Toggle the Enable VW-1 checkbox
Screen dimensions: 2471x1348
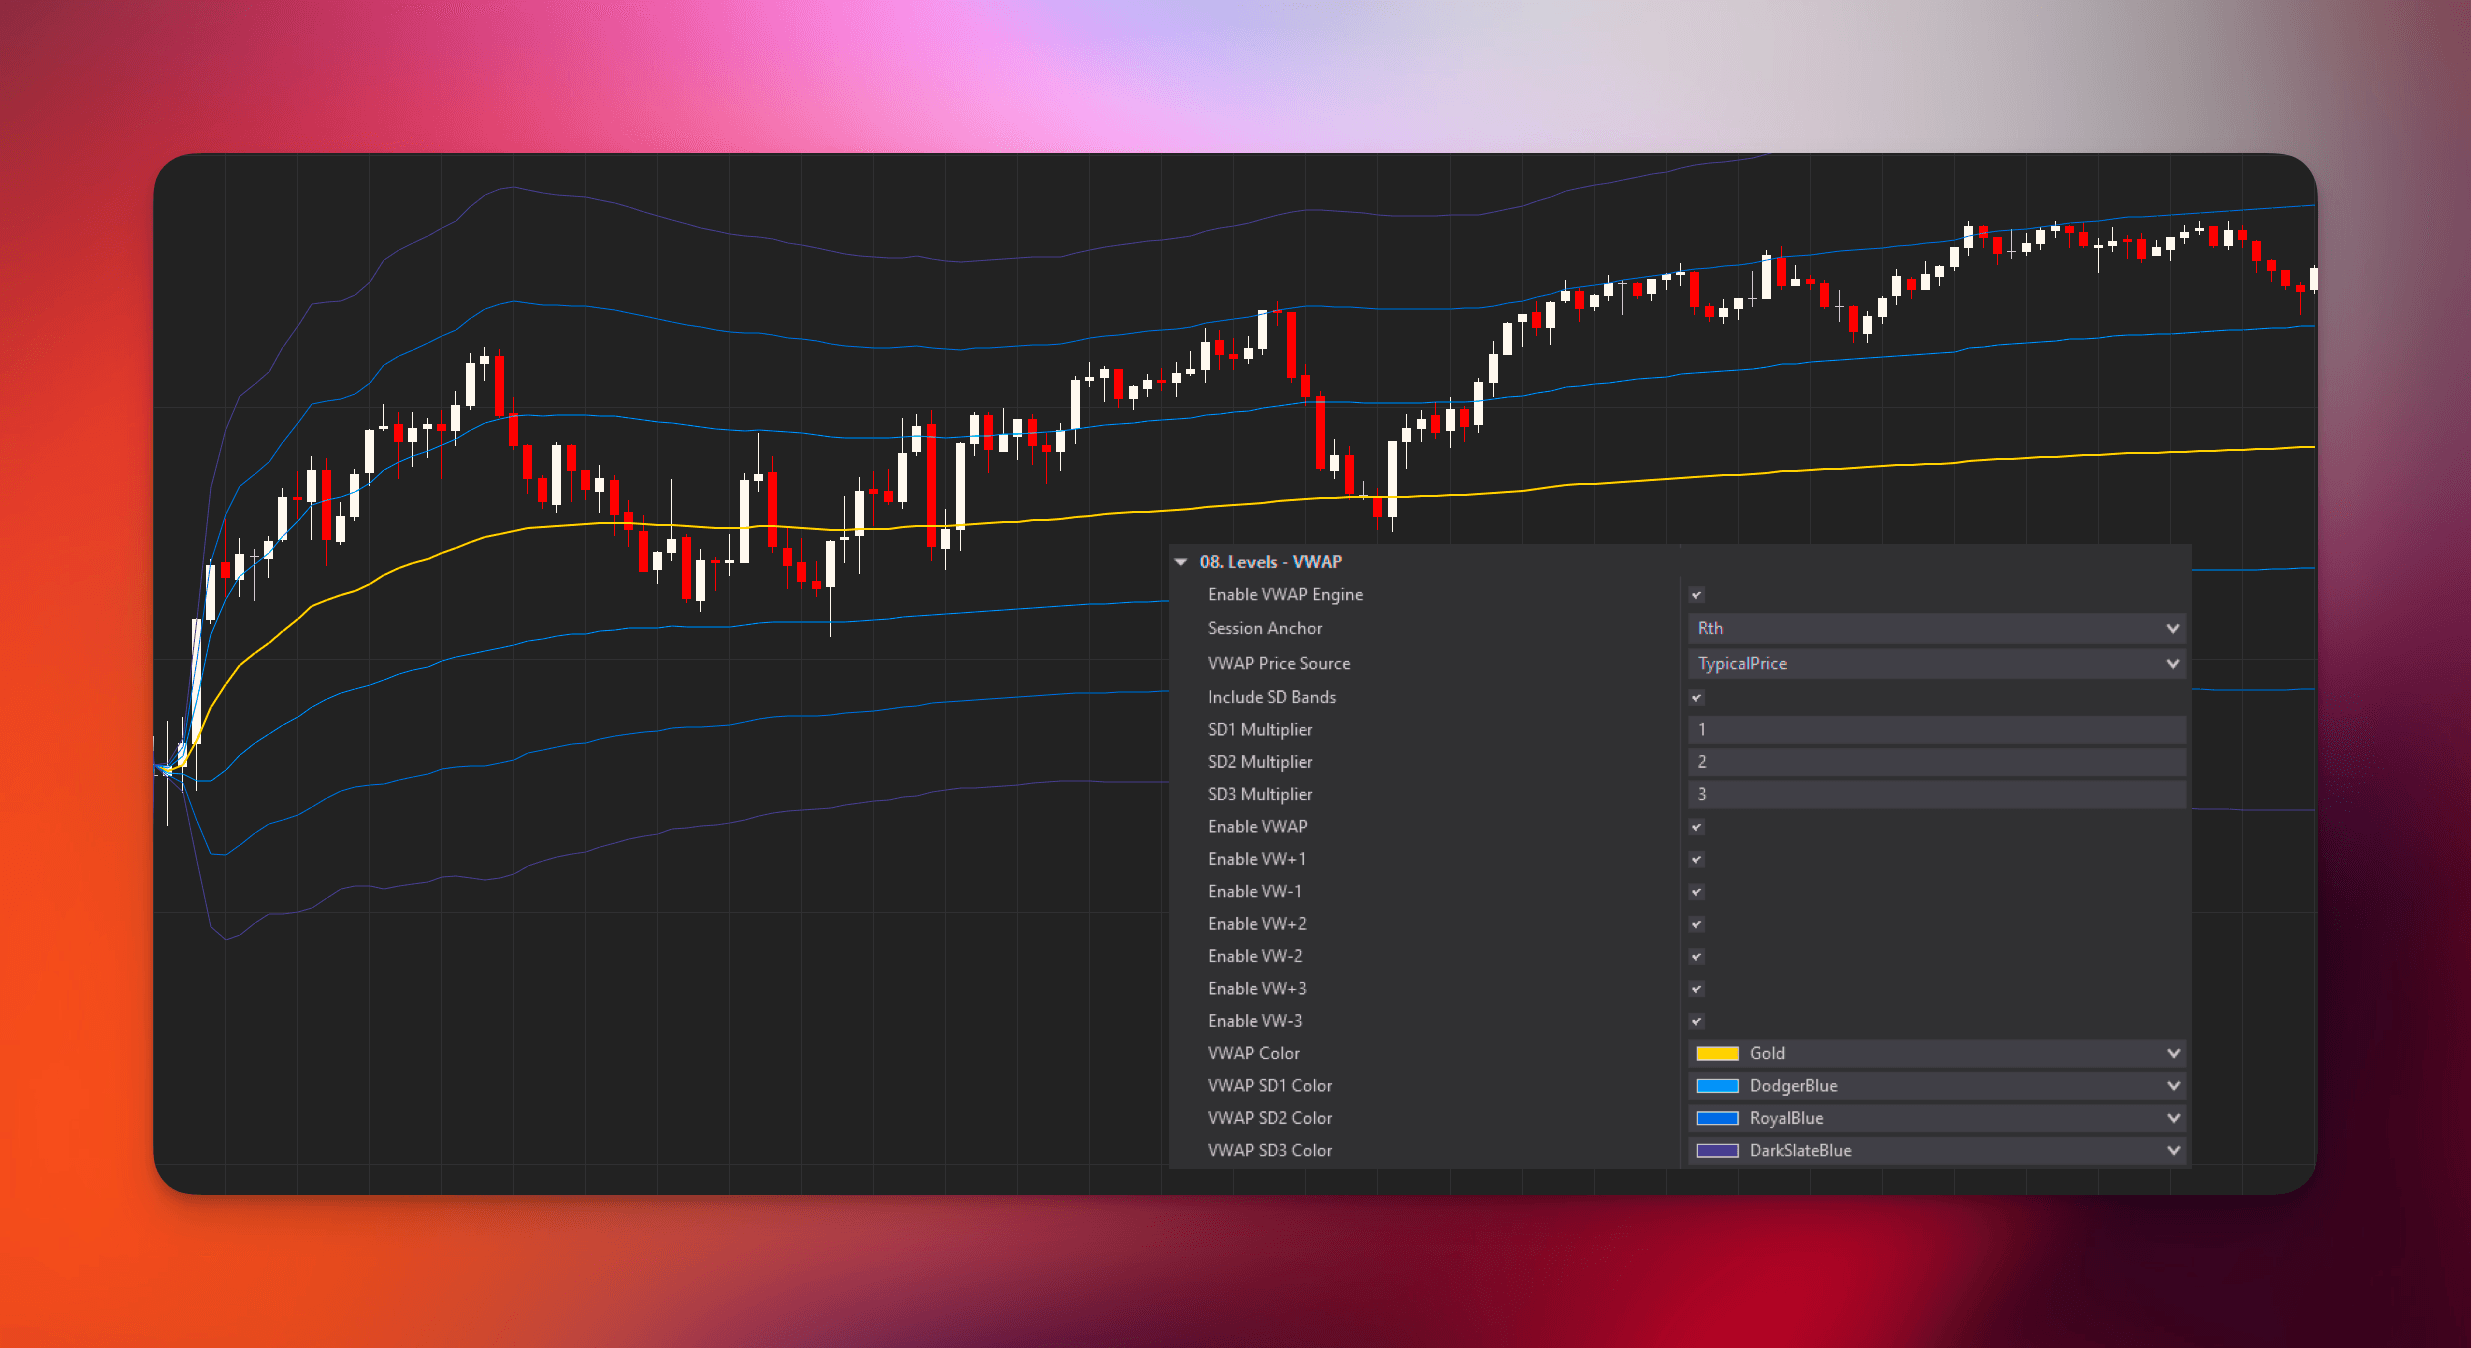[1696, 892]
